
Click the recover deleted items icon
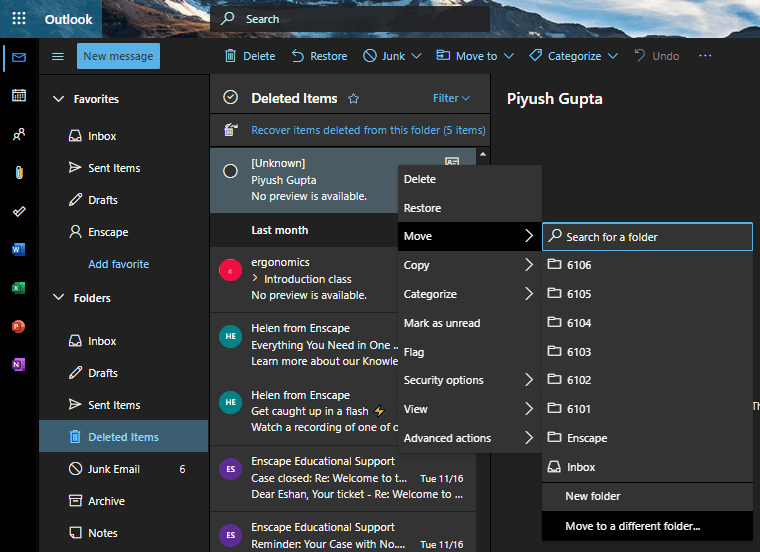pos(231,130)
